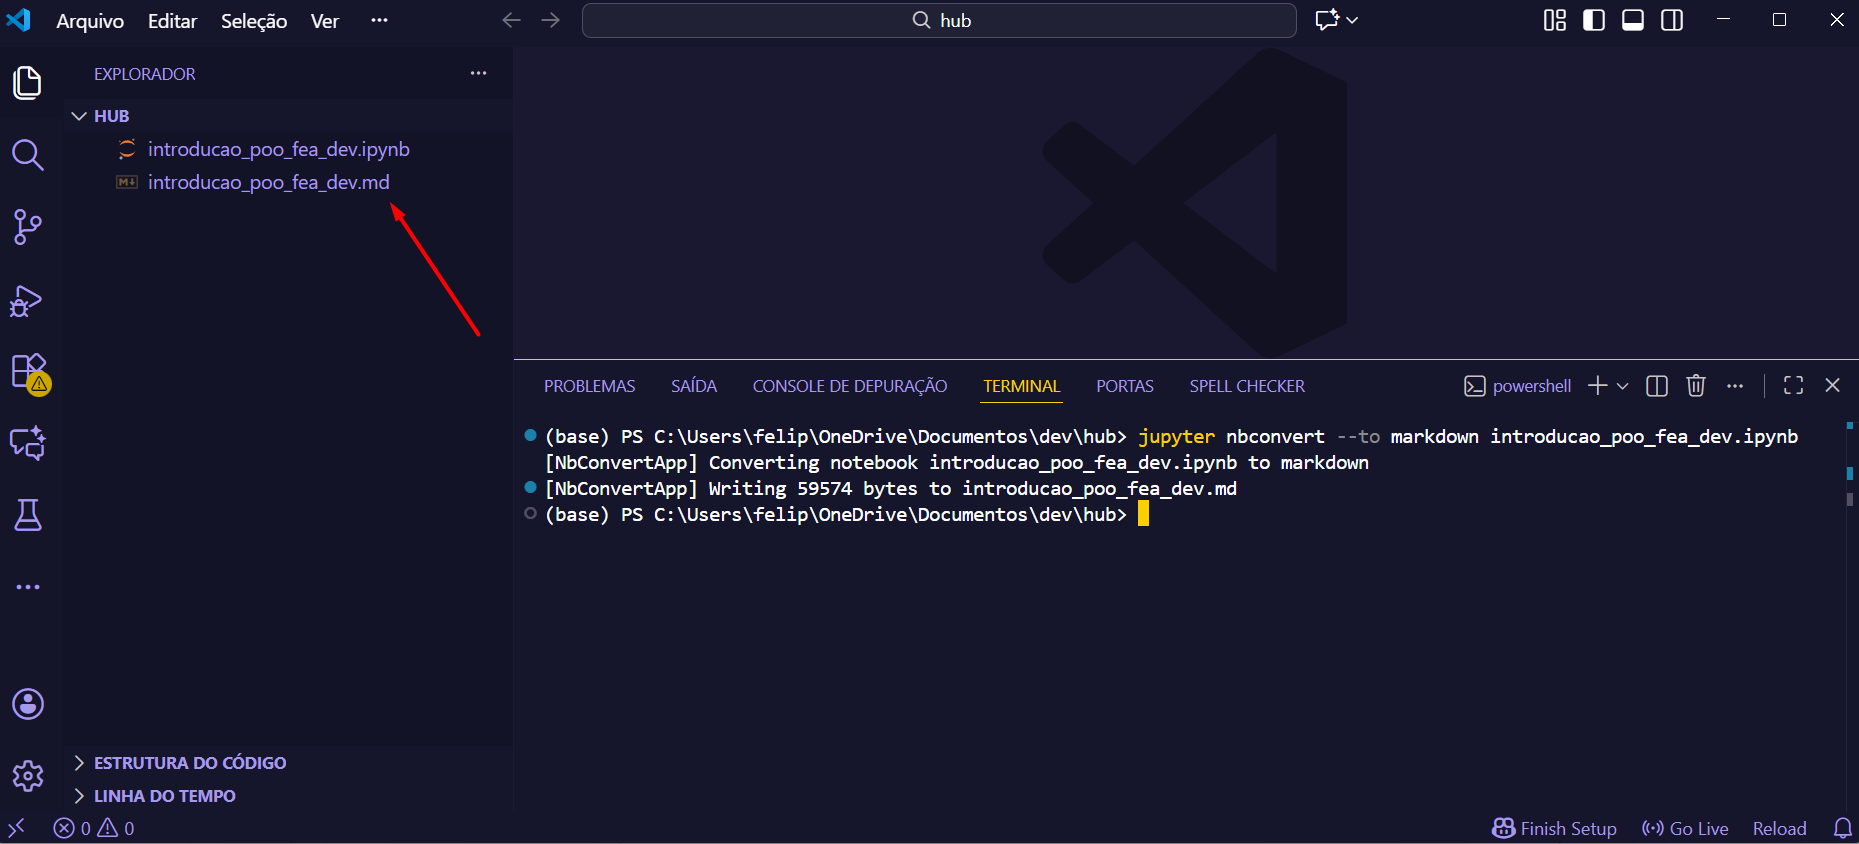1859x844 pixels.
Task: Click Finish Setup in status bar
Action: point(1554,828)
